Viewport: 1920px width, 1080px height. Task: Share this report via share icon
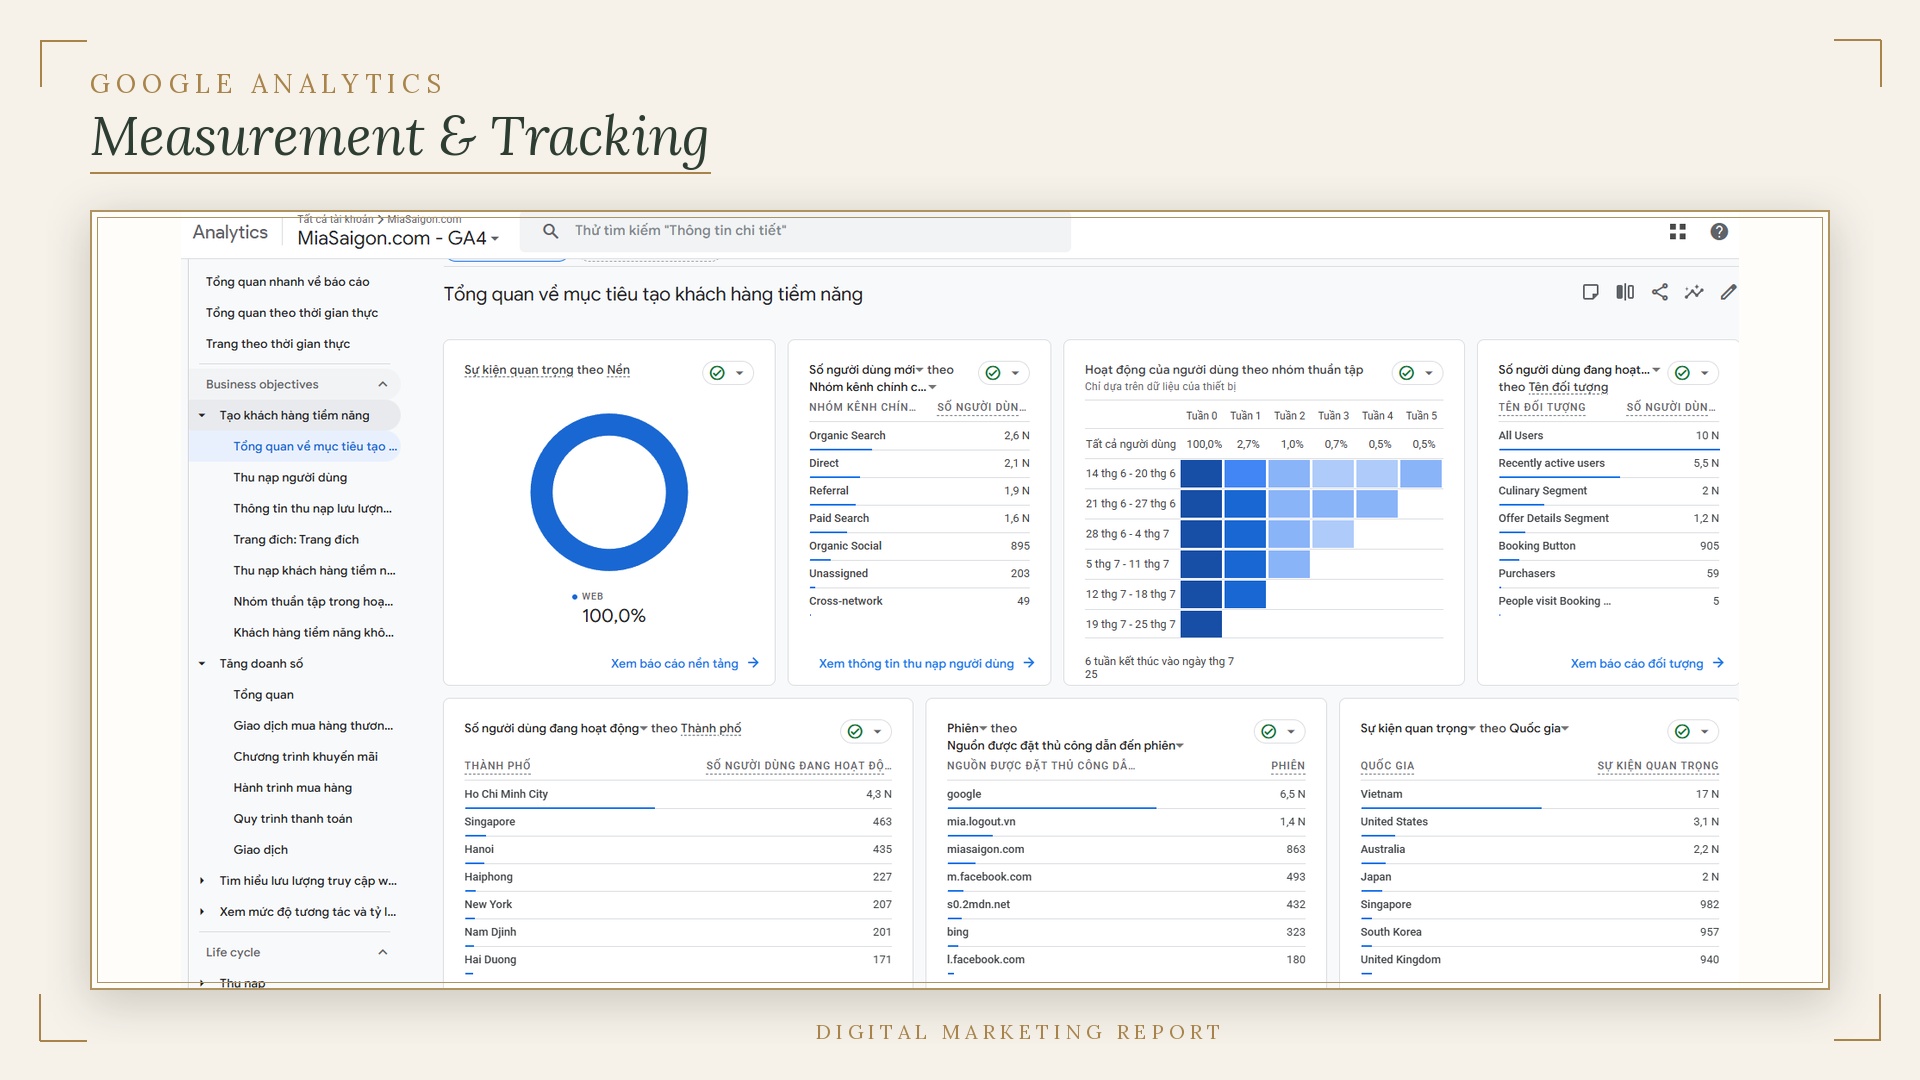tap(1660, 292)
